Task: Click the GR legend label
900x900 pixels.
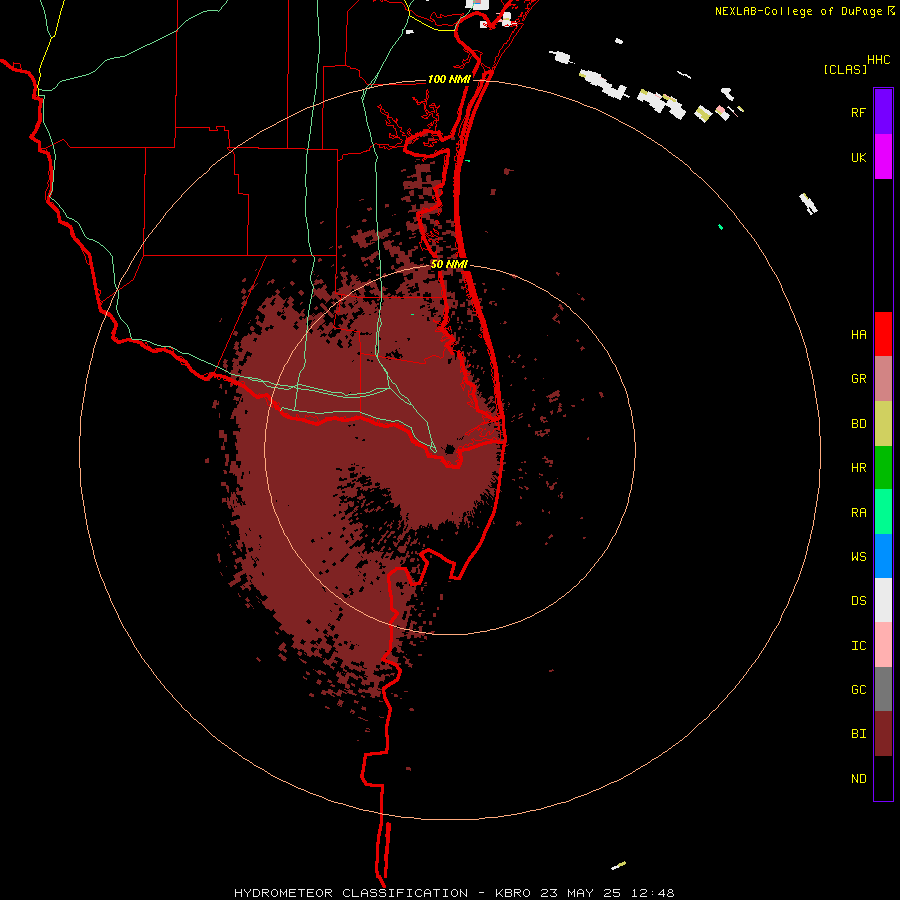Action: click(x=858, y=379)
